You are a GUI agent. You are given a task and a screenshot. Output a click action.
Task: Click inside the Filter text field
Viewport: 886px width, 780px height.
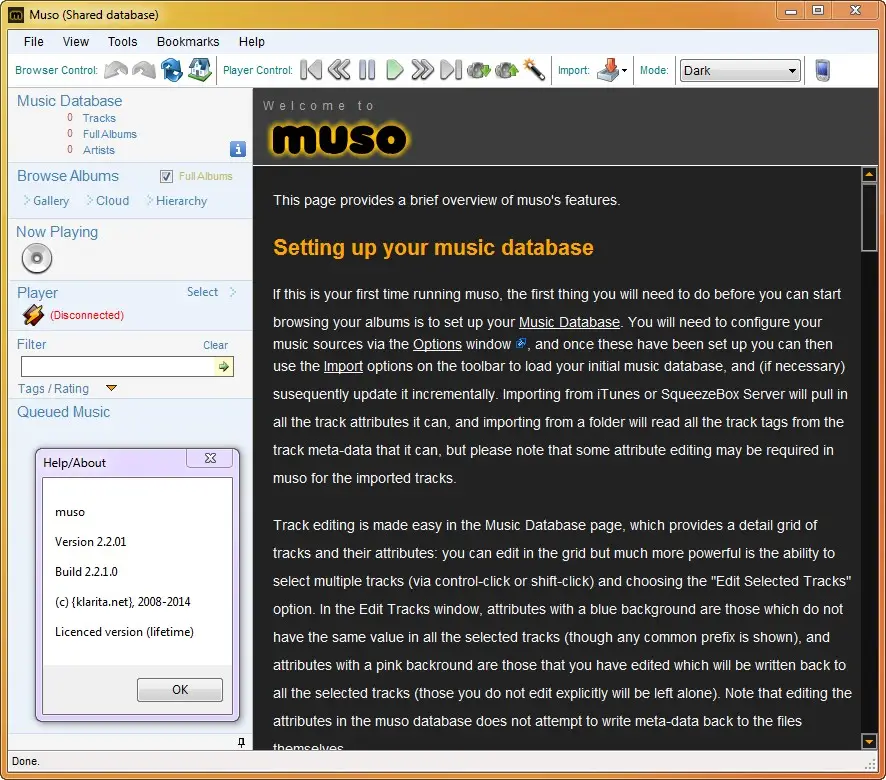[x=118, y=367]
